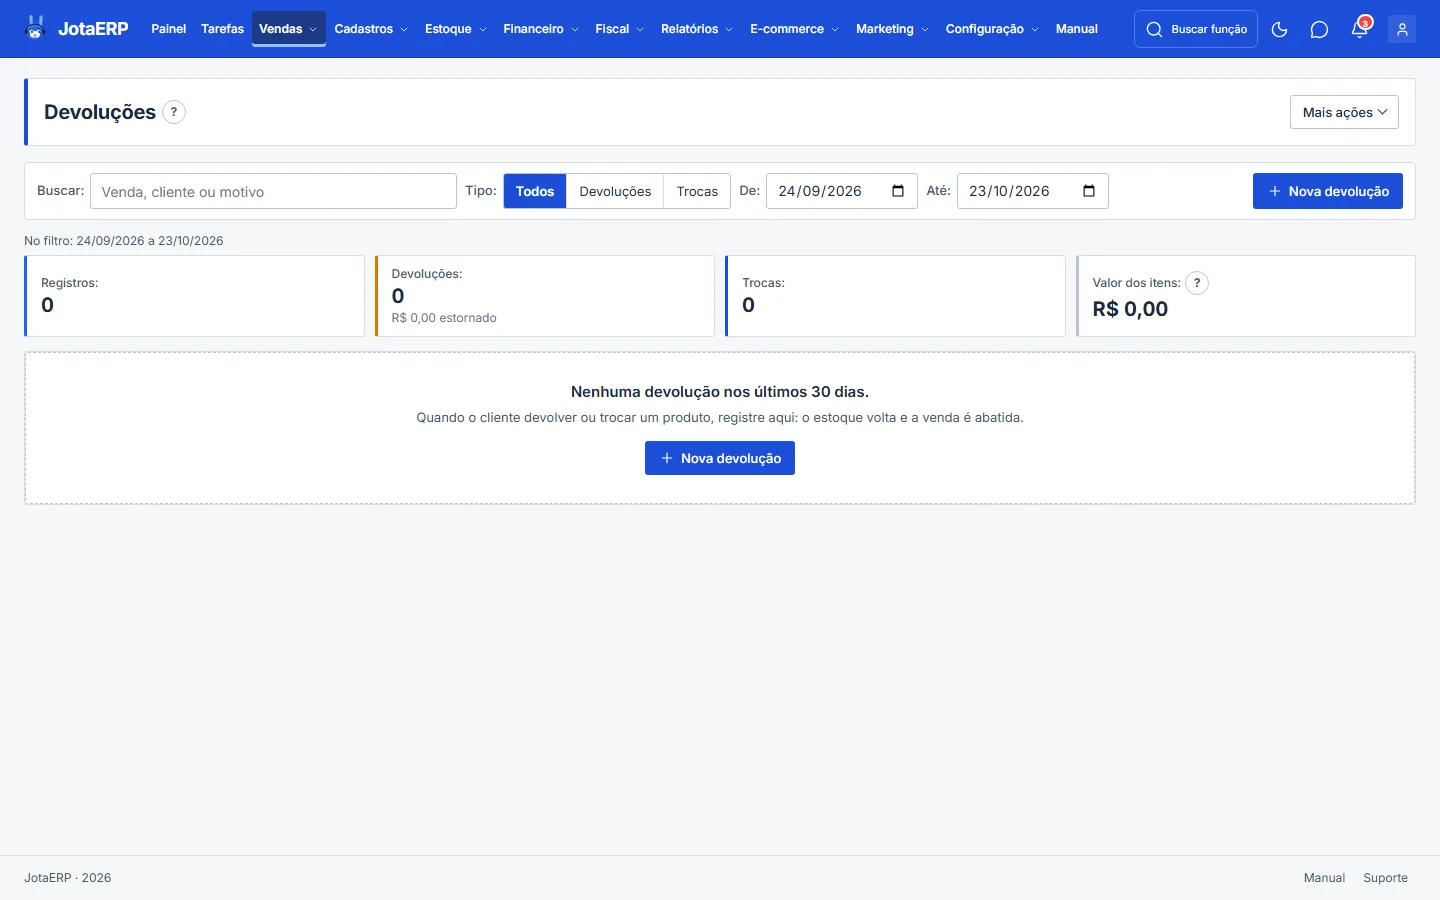Open the Buscar função search button
This screenshot has width=1440, height=900.
click(1196, 29)
